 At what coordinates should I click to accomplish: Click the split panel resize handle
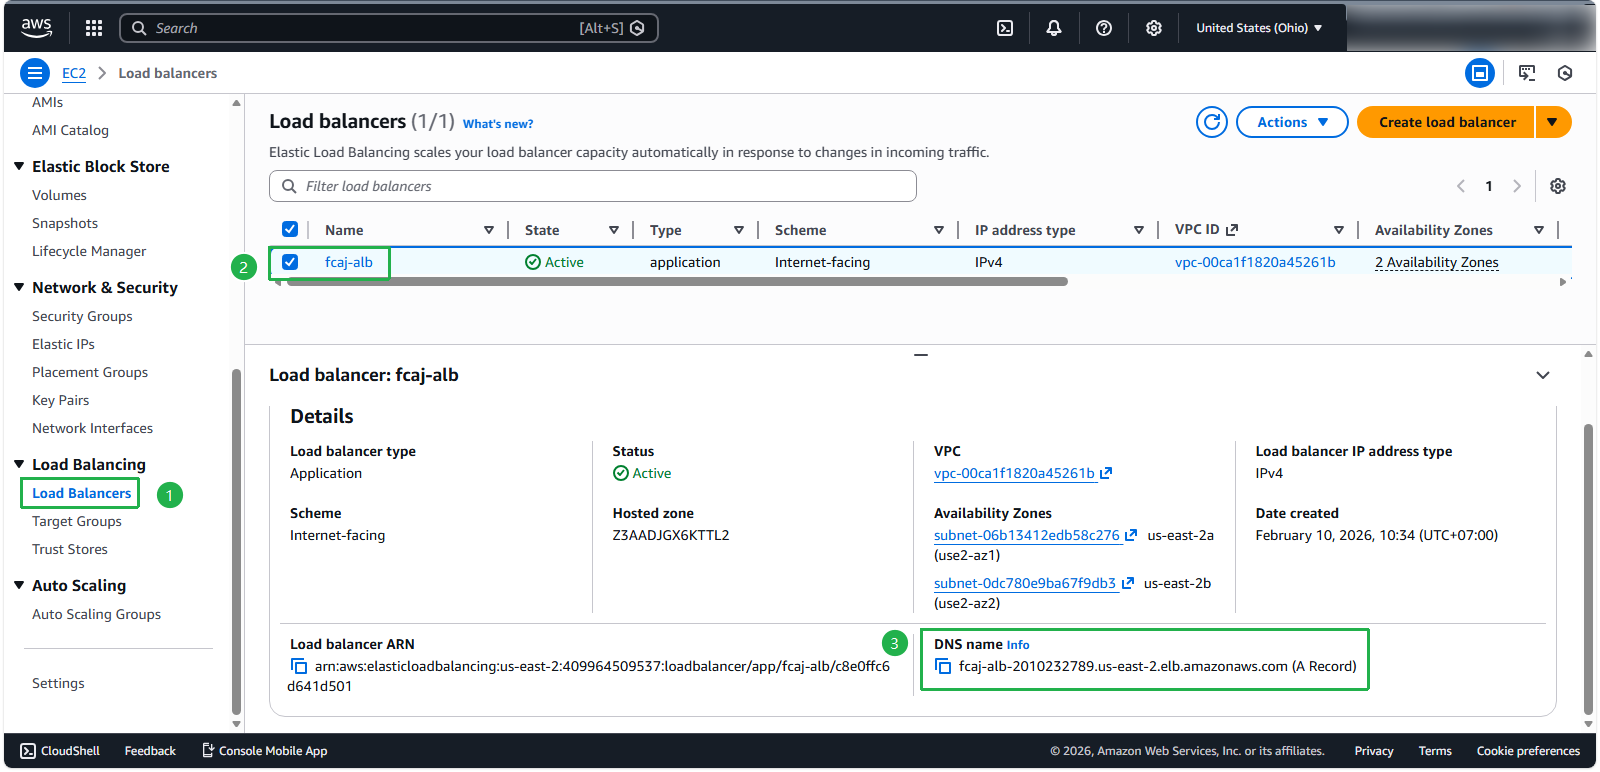(921, 355)
